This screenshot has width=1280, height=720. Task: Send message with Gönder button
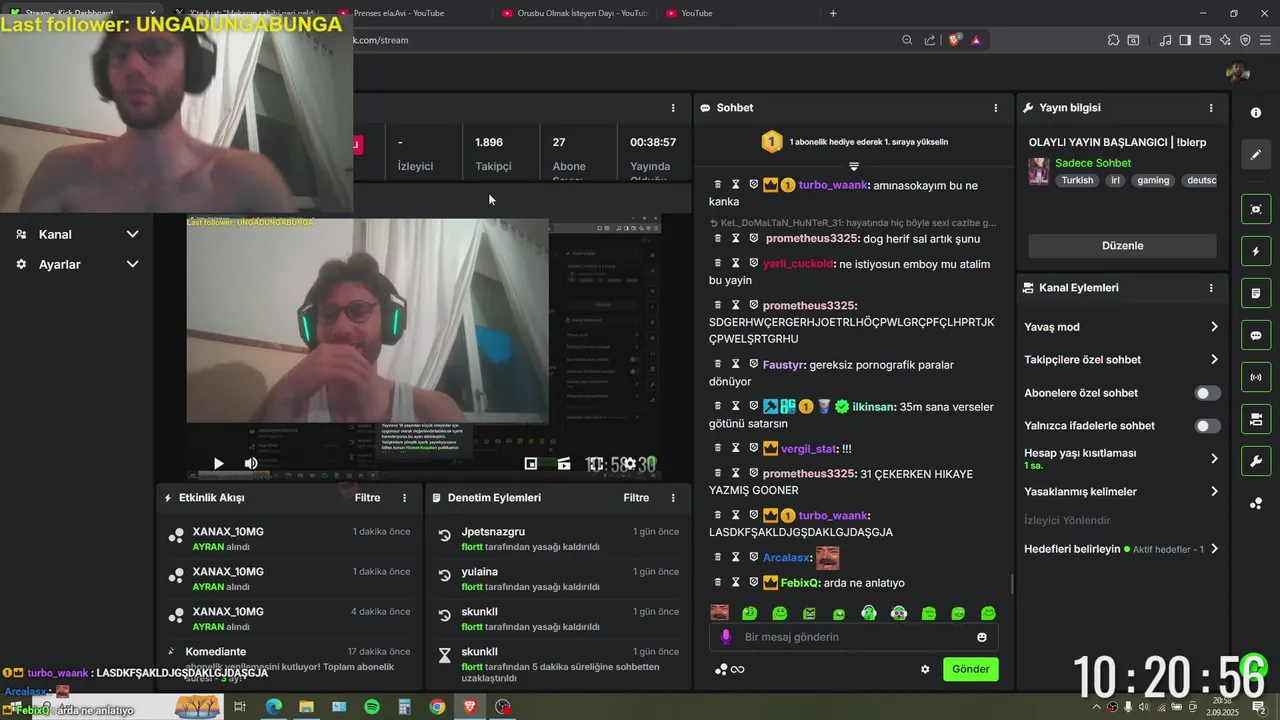970,669
